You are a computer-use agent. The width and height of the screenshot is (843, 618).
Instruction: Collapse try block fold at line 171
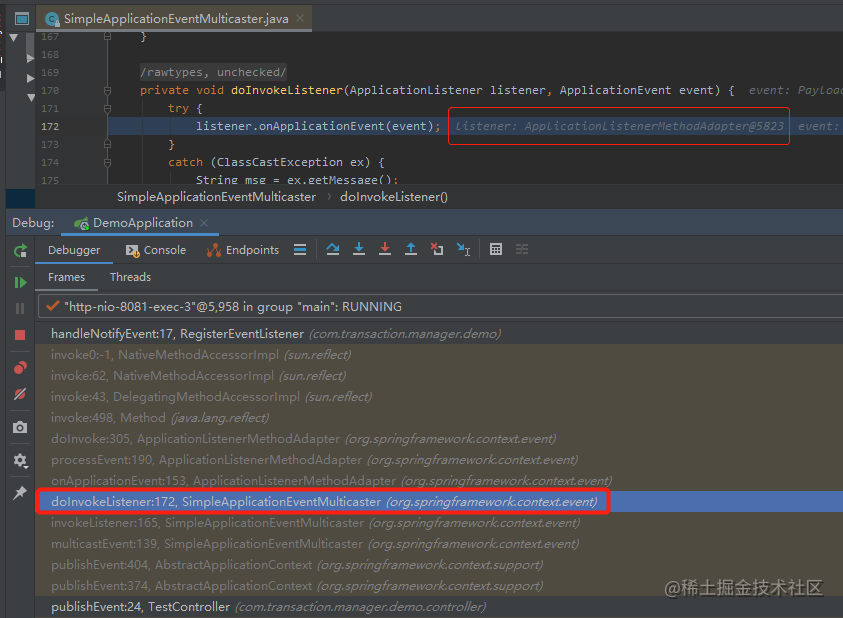tap(108, 109)
